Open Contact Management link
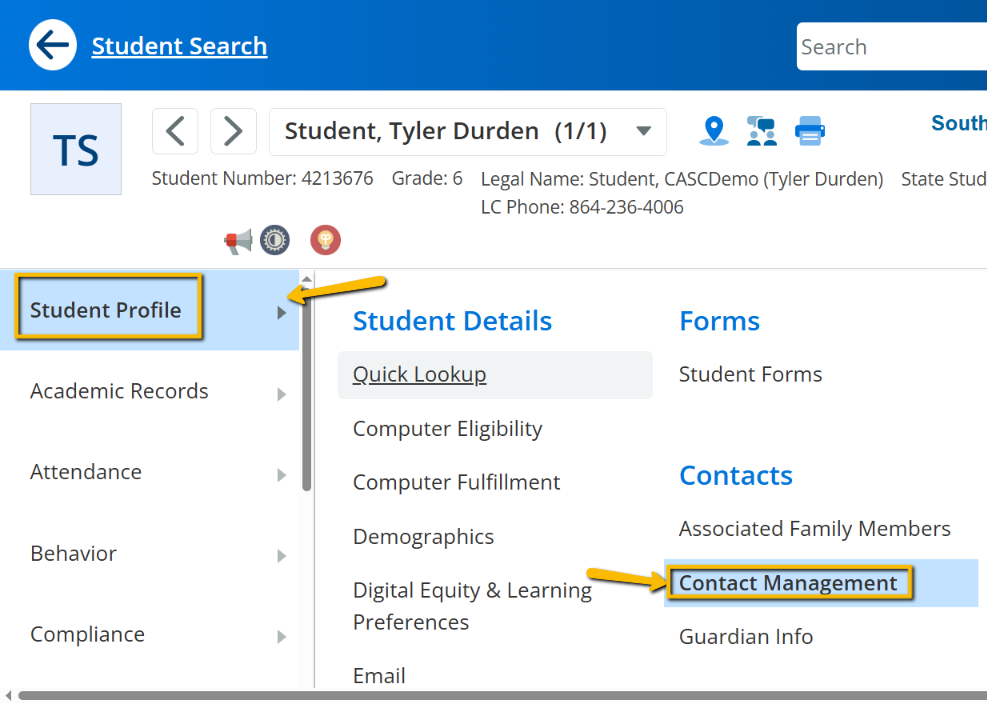 (x=787, y=583)
